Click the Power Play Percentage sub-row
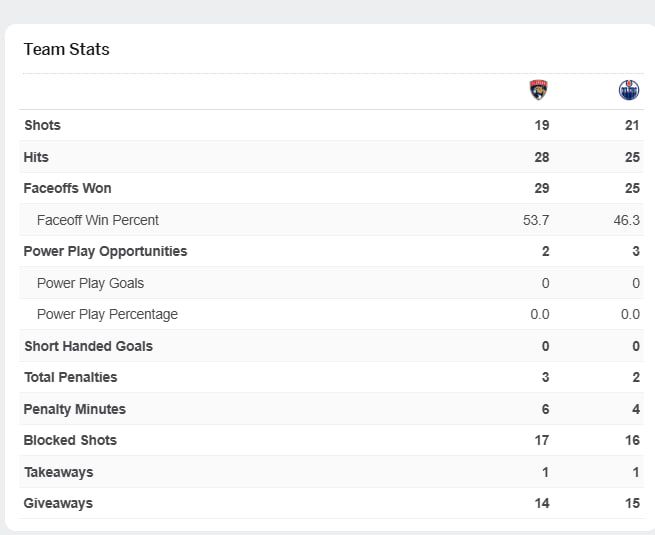This screenshot has height=535, width=655. (107, 314)
